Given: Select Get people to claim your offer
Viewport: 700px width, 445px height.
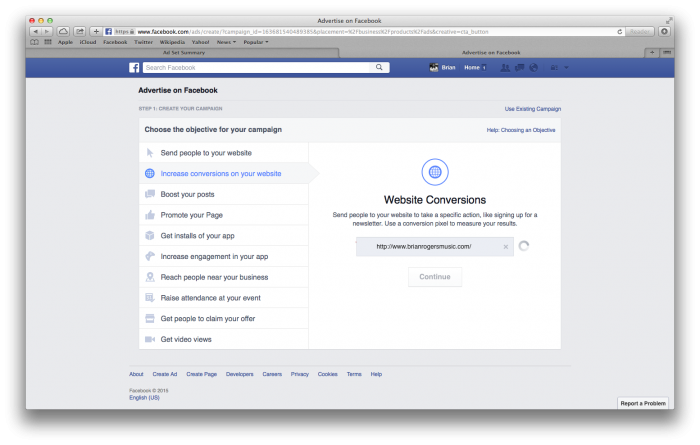Looking at the screenshot, I should pyautogui.click(x=224, y=318).
